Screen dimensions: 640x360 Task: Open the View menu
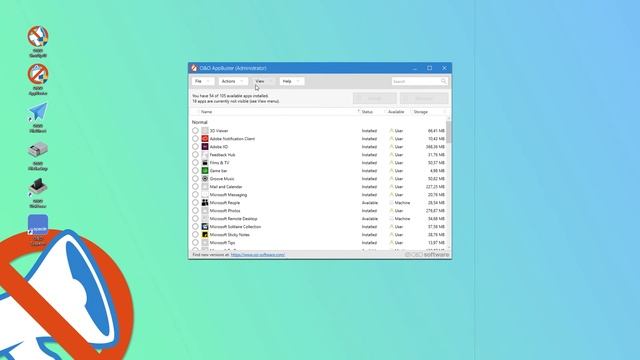(x=263, y=81)
